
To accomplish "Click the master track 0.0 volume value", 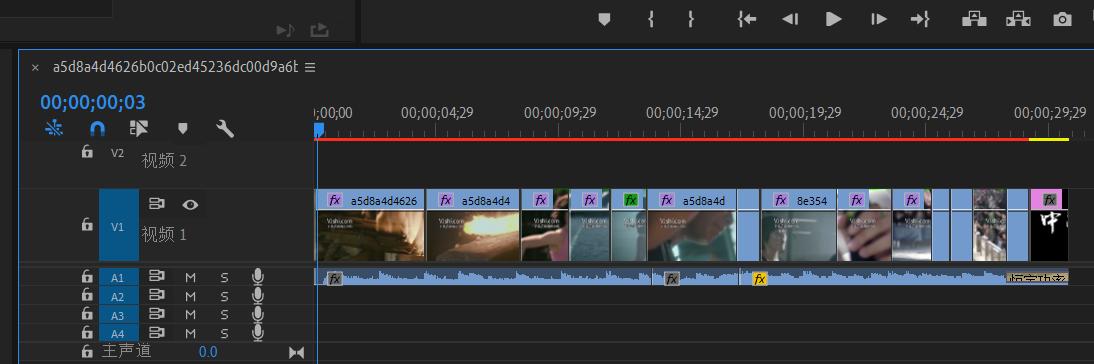I will click(x=208, y=352).
